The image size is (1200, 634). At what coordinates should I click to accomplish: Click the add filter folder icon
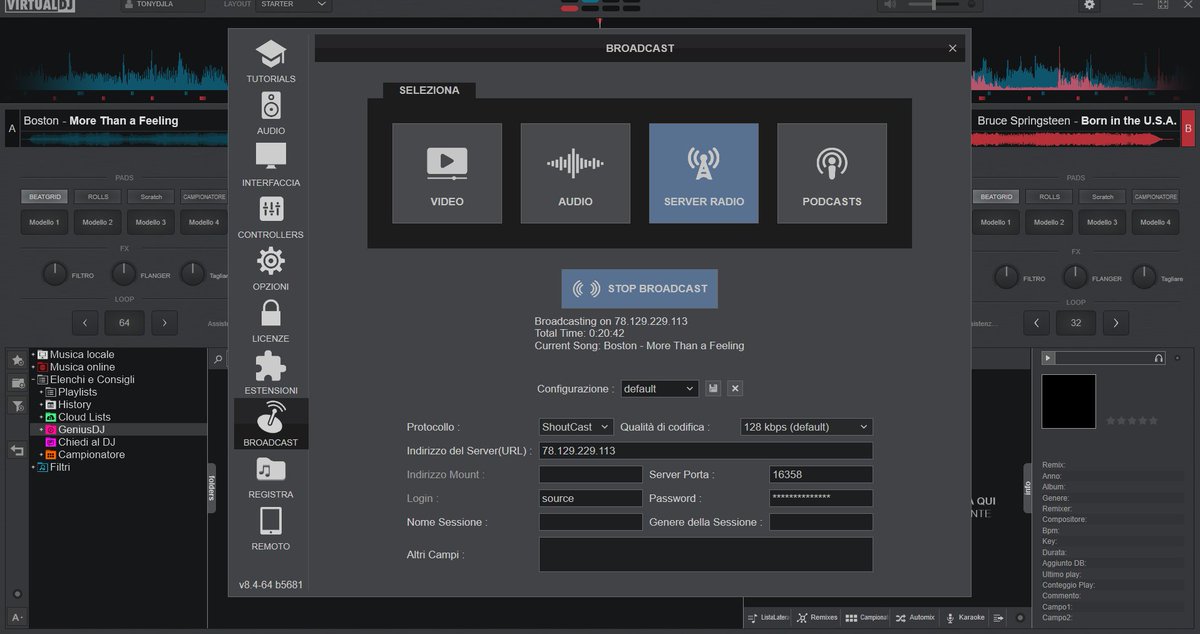[x=18, y=406]
